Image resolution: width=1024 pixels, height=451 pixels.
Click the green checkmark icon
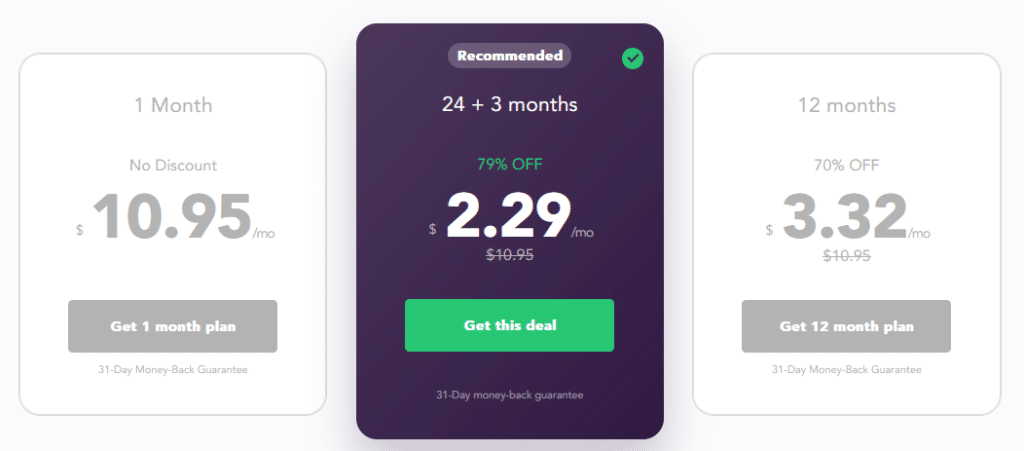(632, 59)
